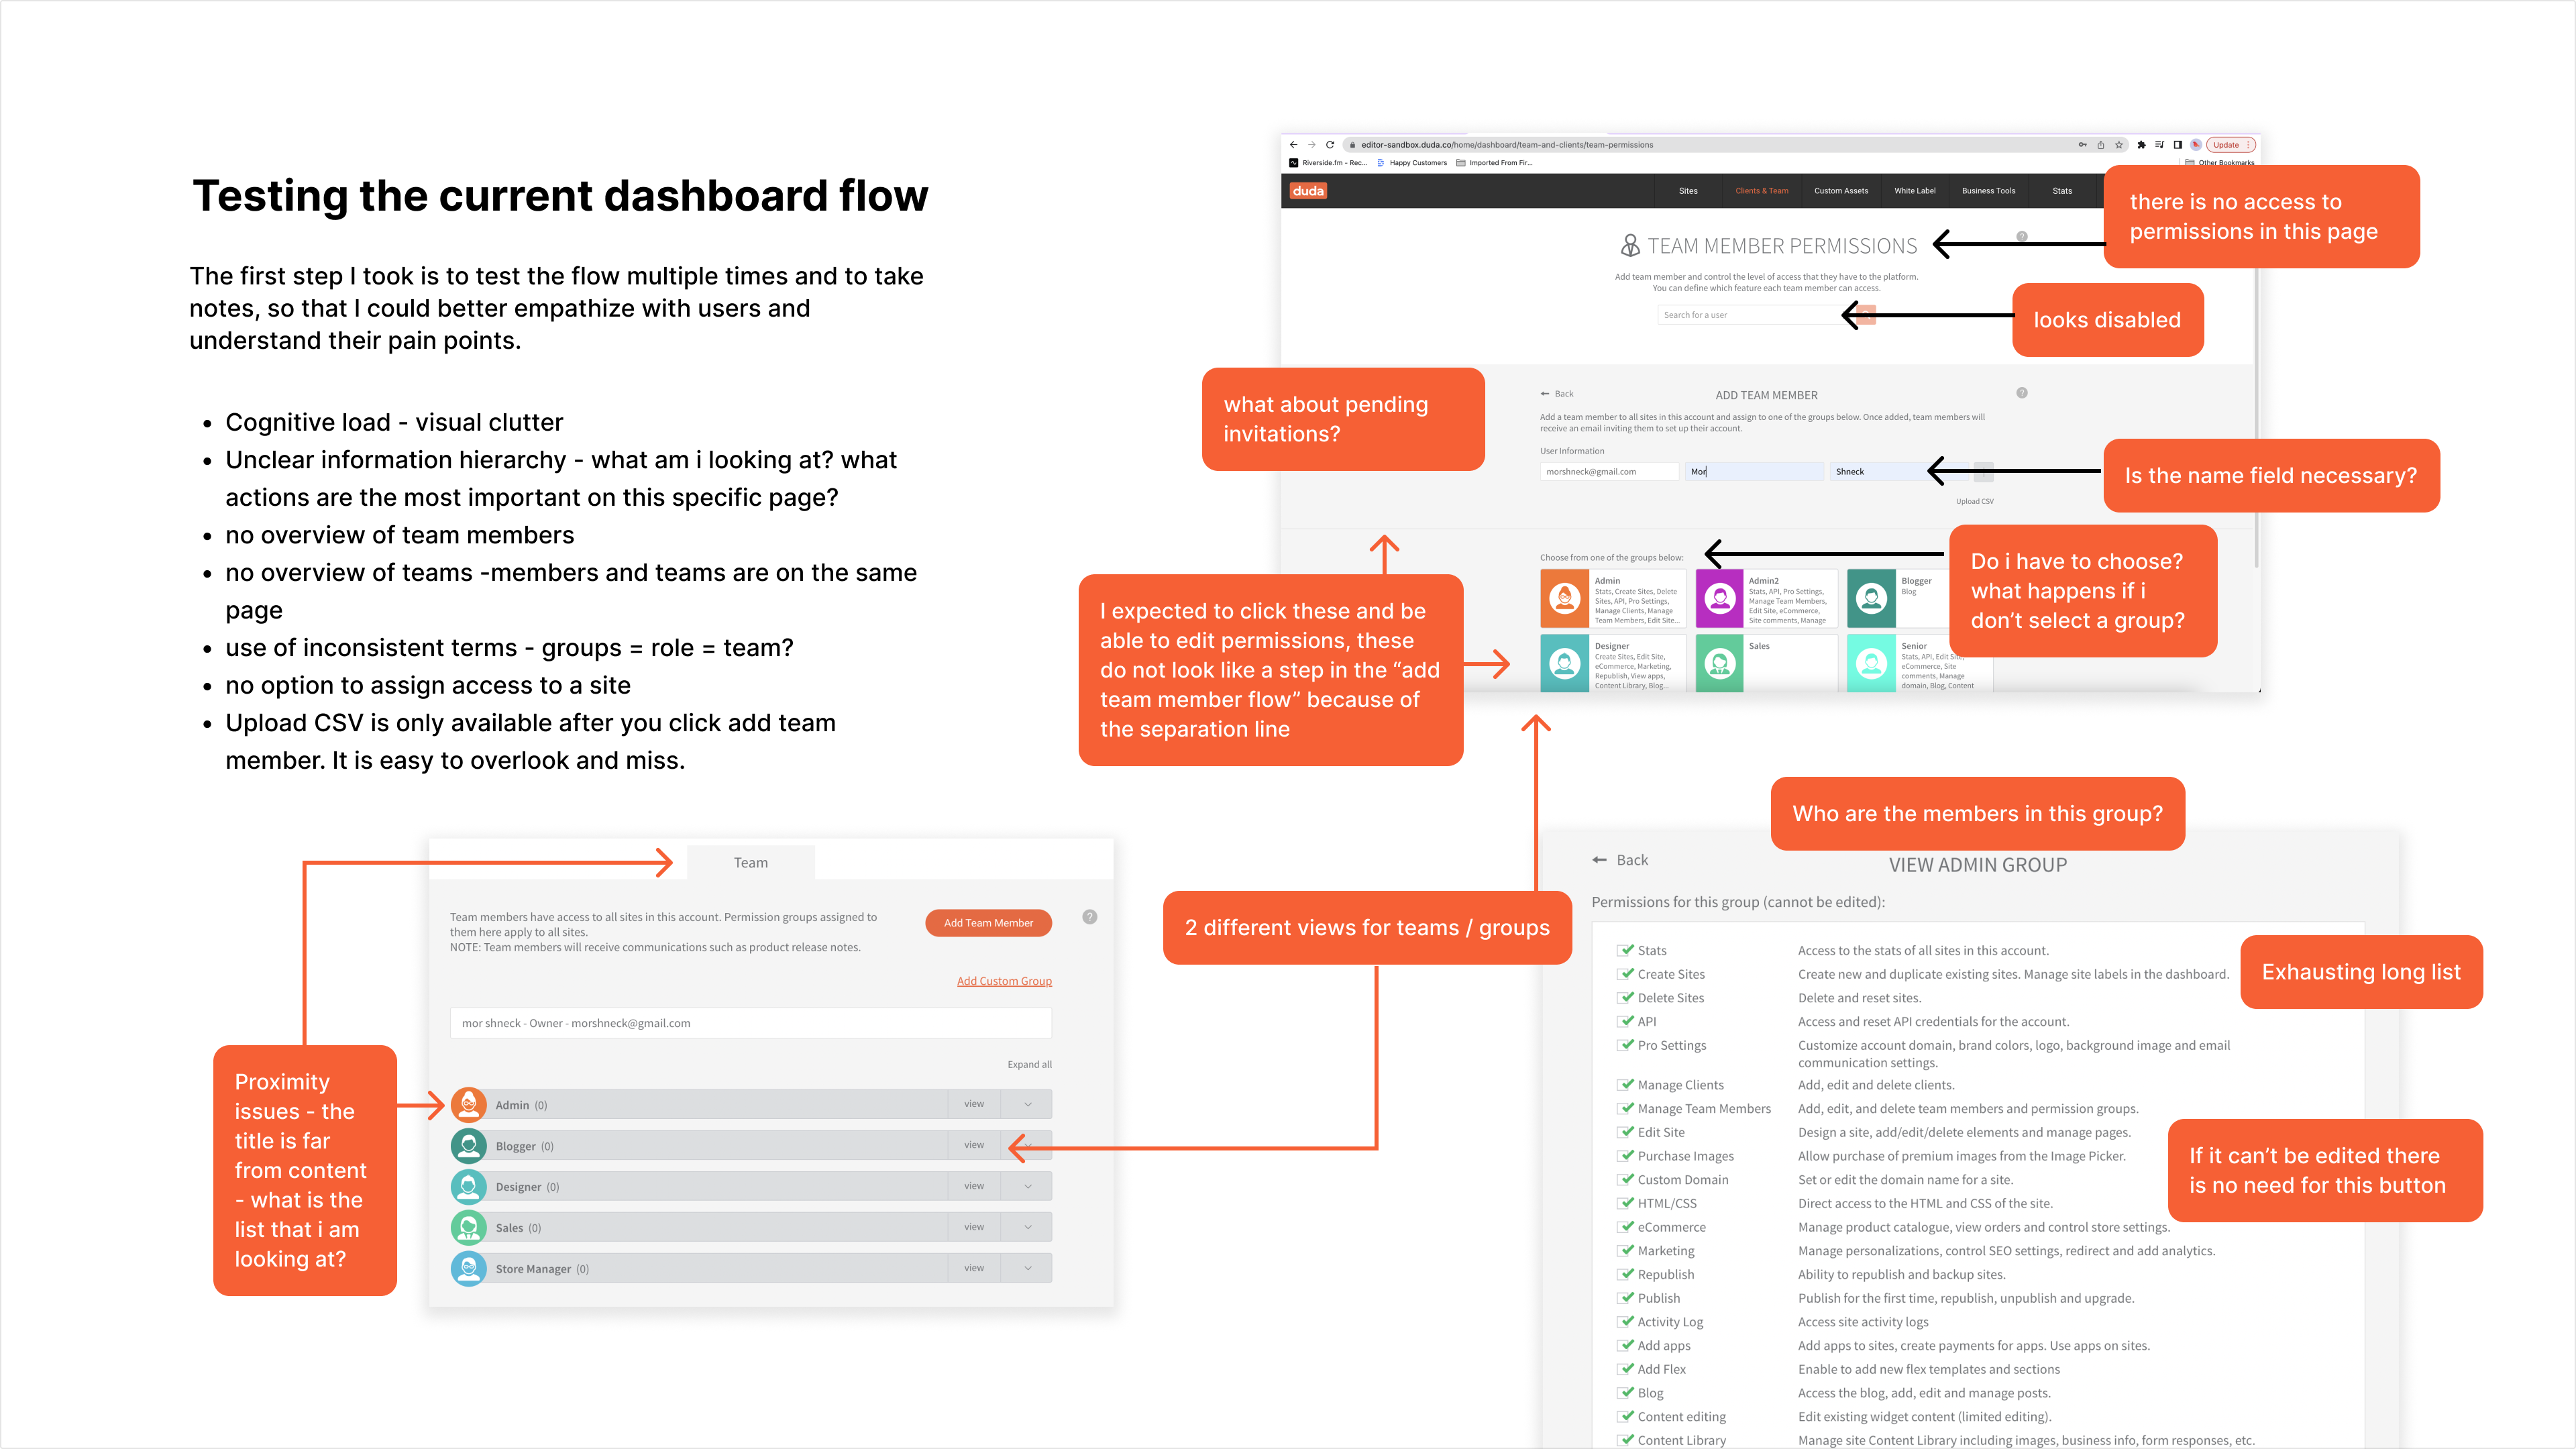The height and width of the screenshot is (1449, 2576).
Task: Click the duda logo
Action: point(1308,191)
